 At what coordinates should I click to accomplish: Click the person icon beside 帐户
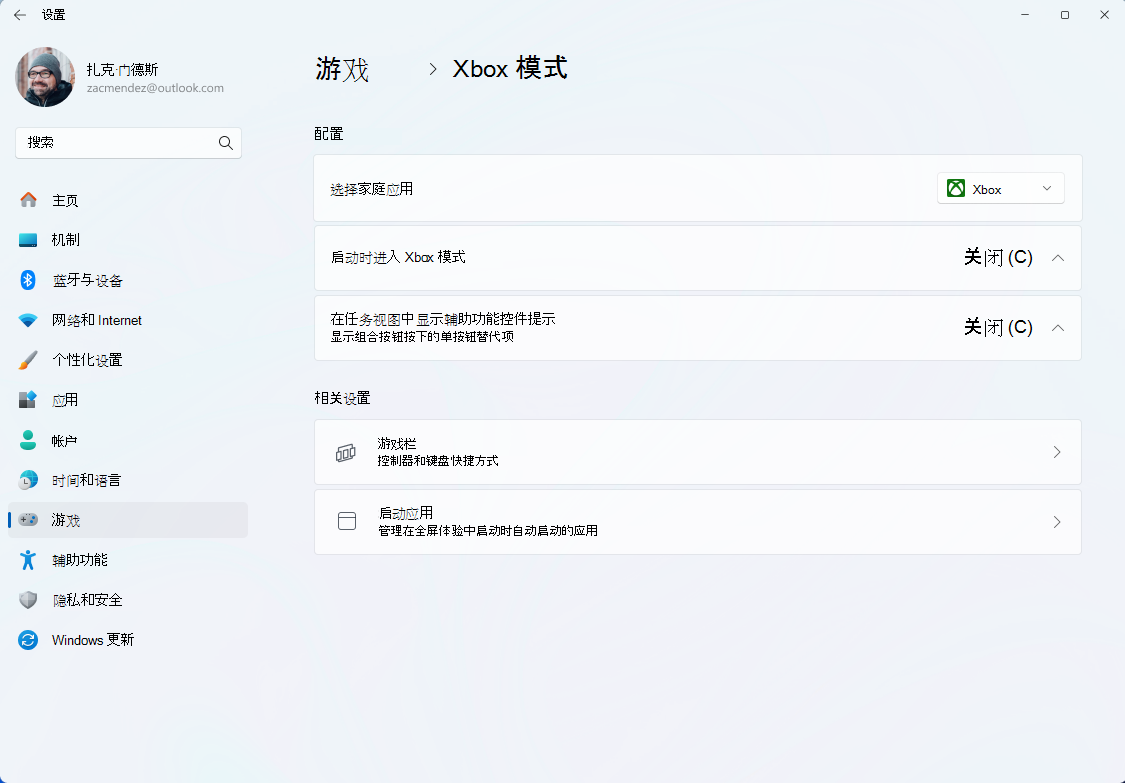(28, 440)
